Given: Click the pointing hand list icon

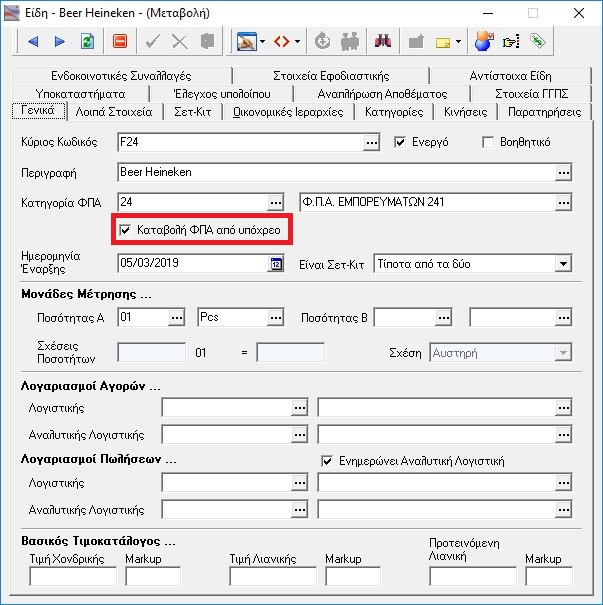Looking at the screenshot, I should [x=511, y=41].
